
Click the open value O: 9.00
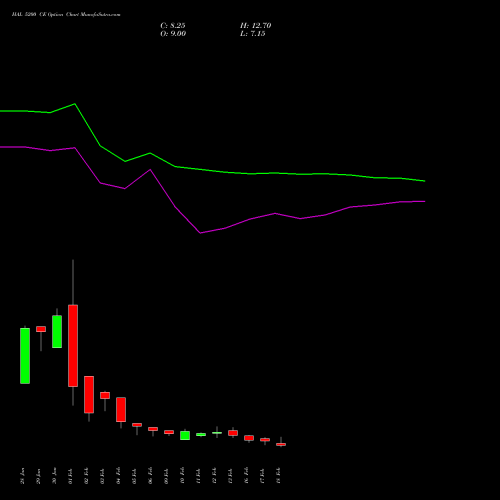[x=173, y=34]
